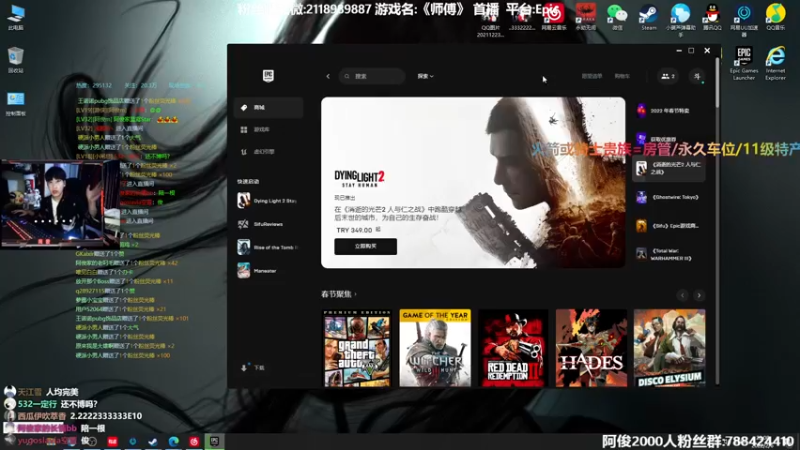Open the This PC desktop icon
This screenshot has height=450, width=800.
pyautogui.click(x=15, y=17)
